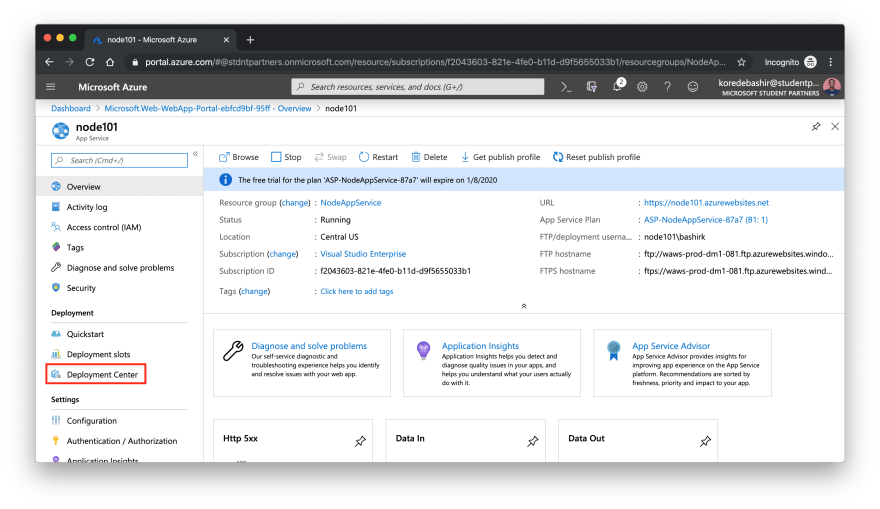The width and height of the screenshot is (880, 509).
Task: Open Deployment Center
Action: (x=95, y=374)
